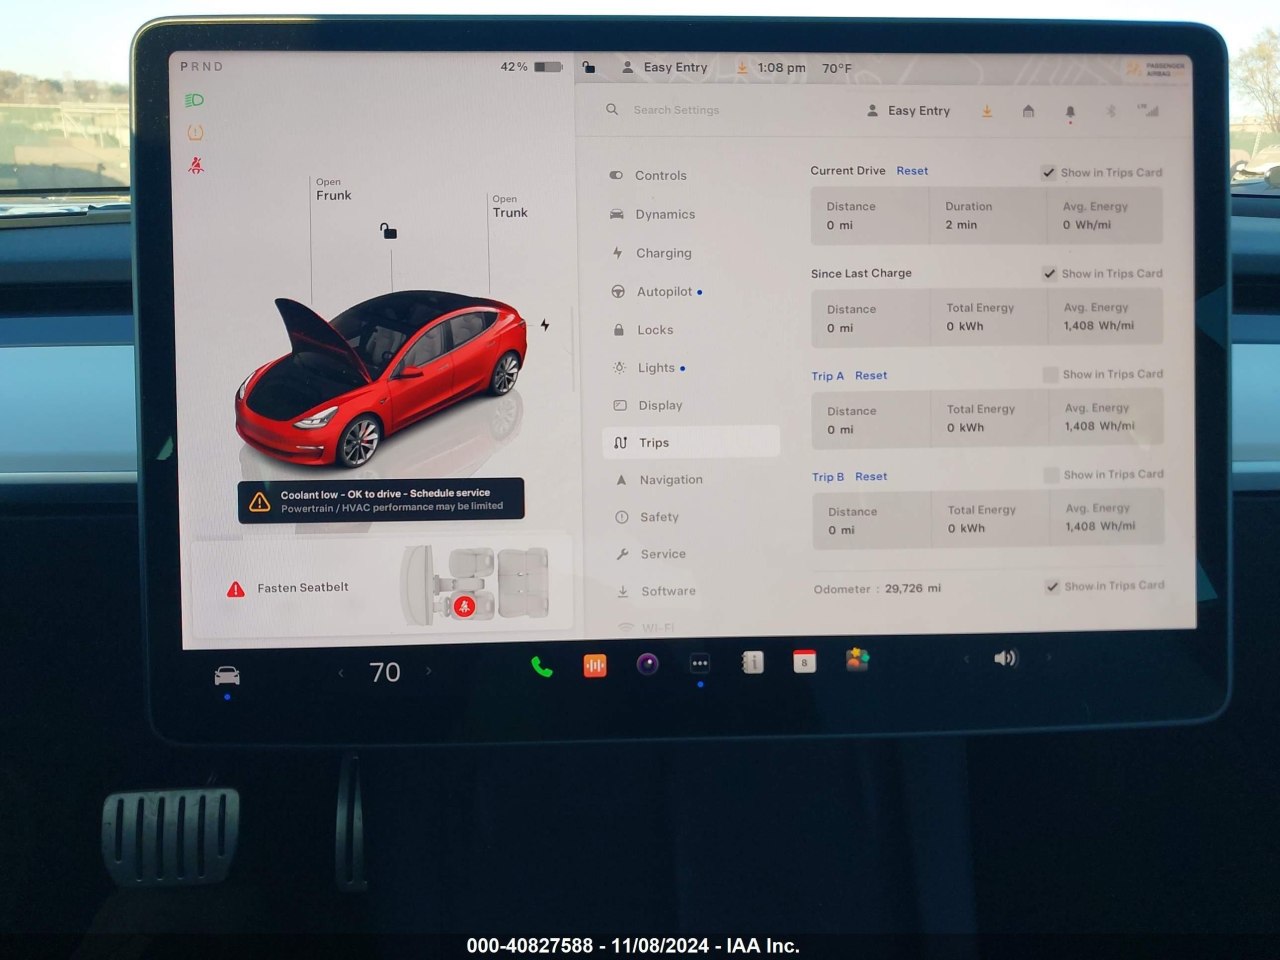This screenshot has height=960, width=1280.
Task: Tap the notification bell icon
Action: (x=1070, y=112)
